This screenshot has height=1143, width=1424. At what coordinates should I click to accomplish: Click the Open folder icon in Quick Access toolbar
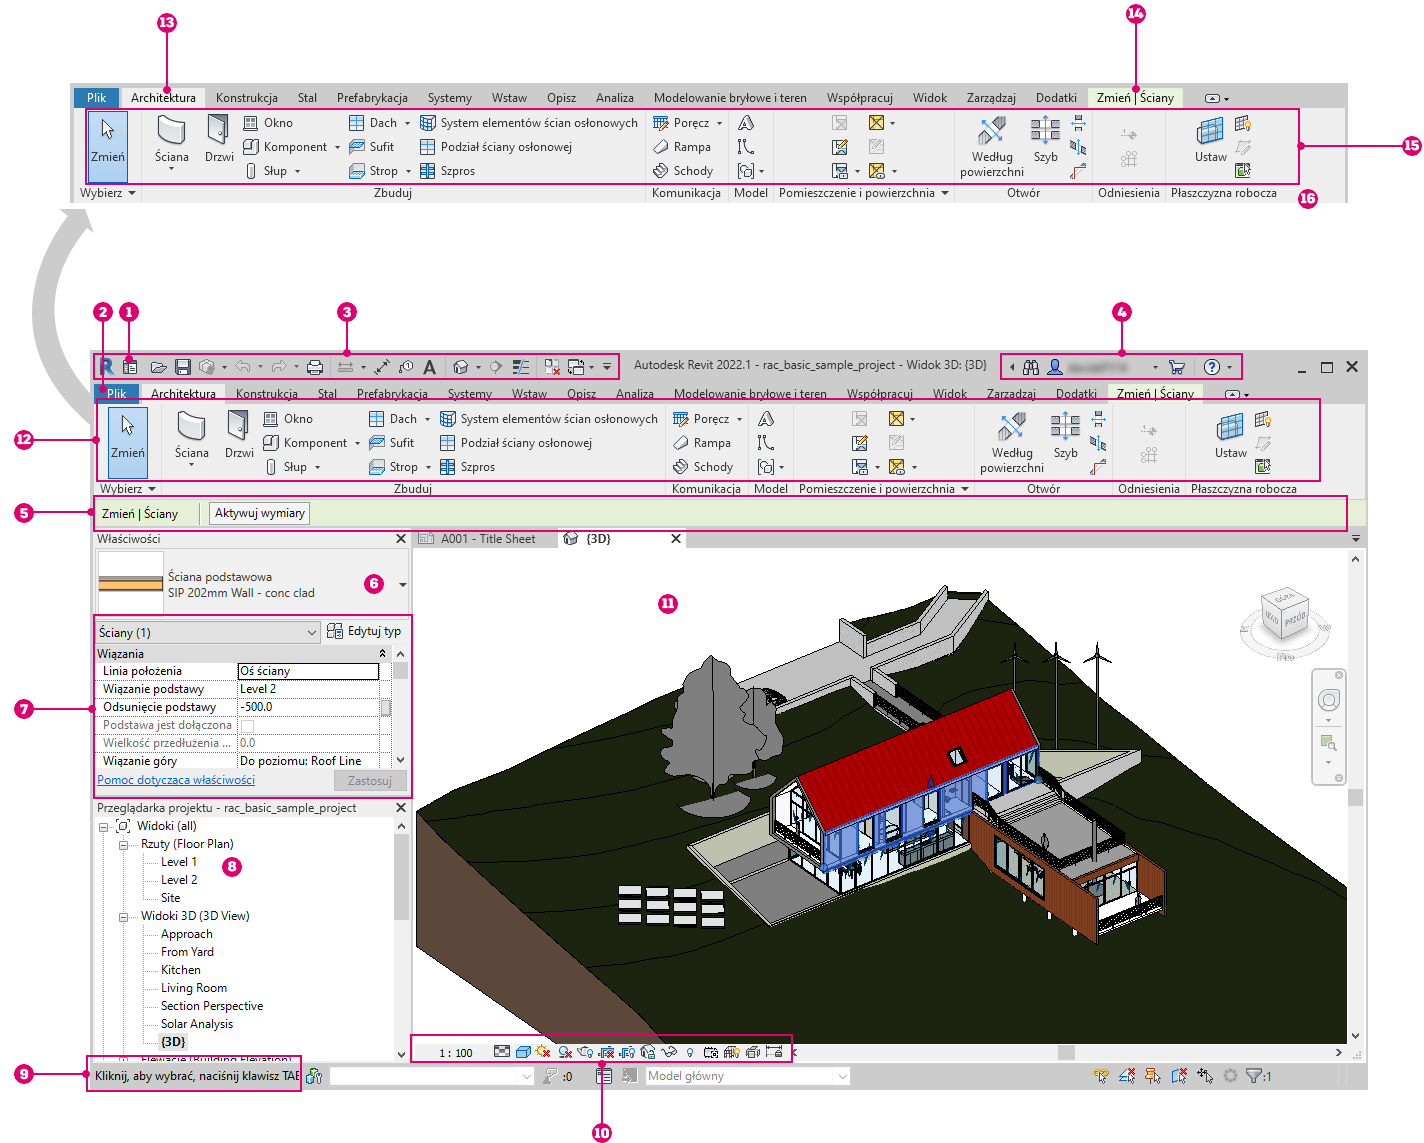(158, 367)
